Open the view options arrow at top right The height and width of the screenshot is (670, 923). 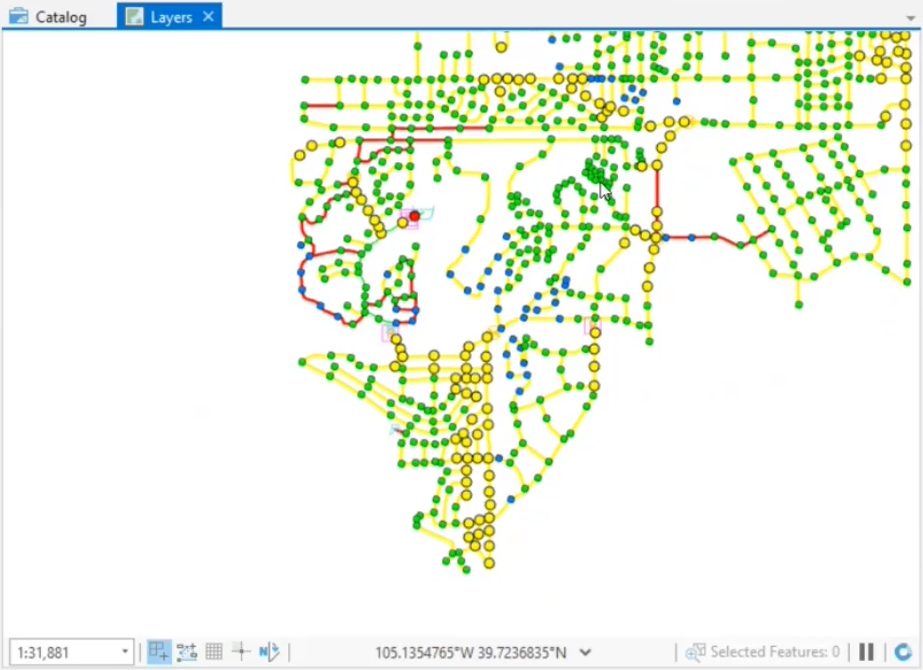(911, 18)
